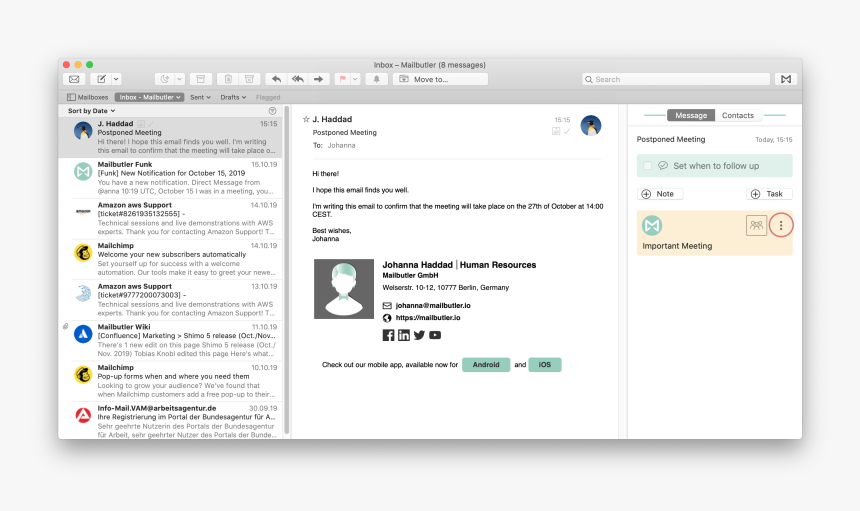Click the tracking status icon under 15:15
The height and width of the screenshot is (511, 860).
click(556, 131)
